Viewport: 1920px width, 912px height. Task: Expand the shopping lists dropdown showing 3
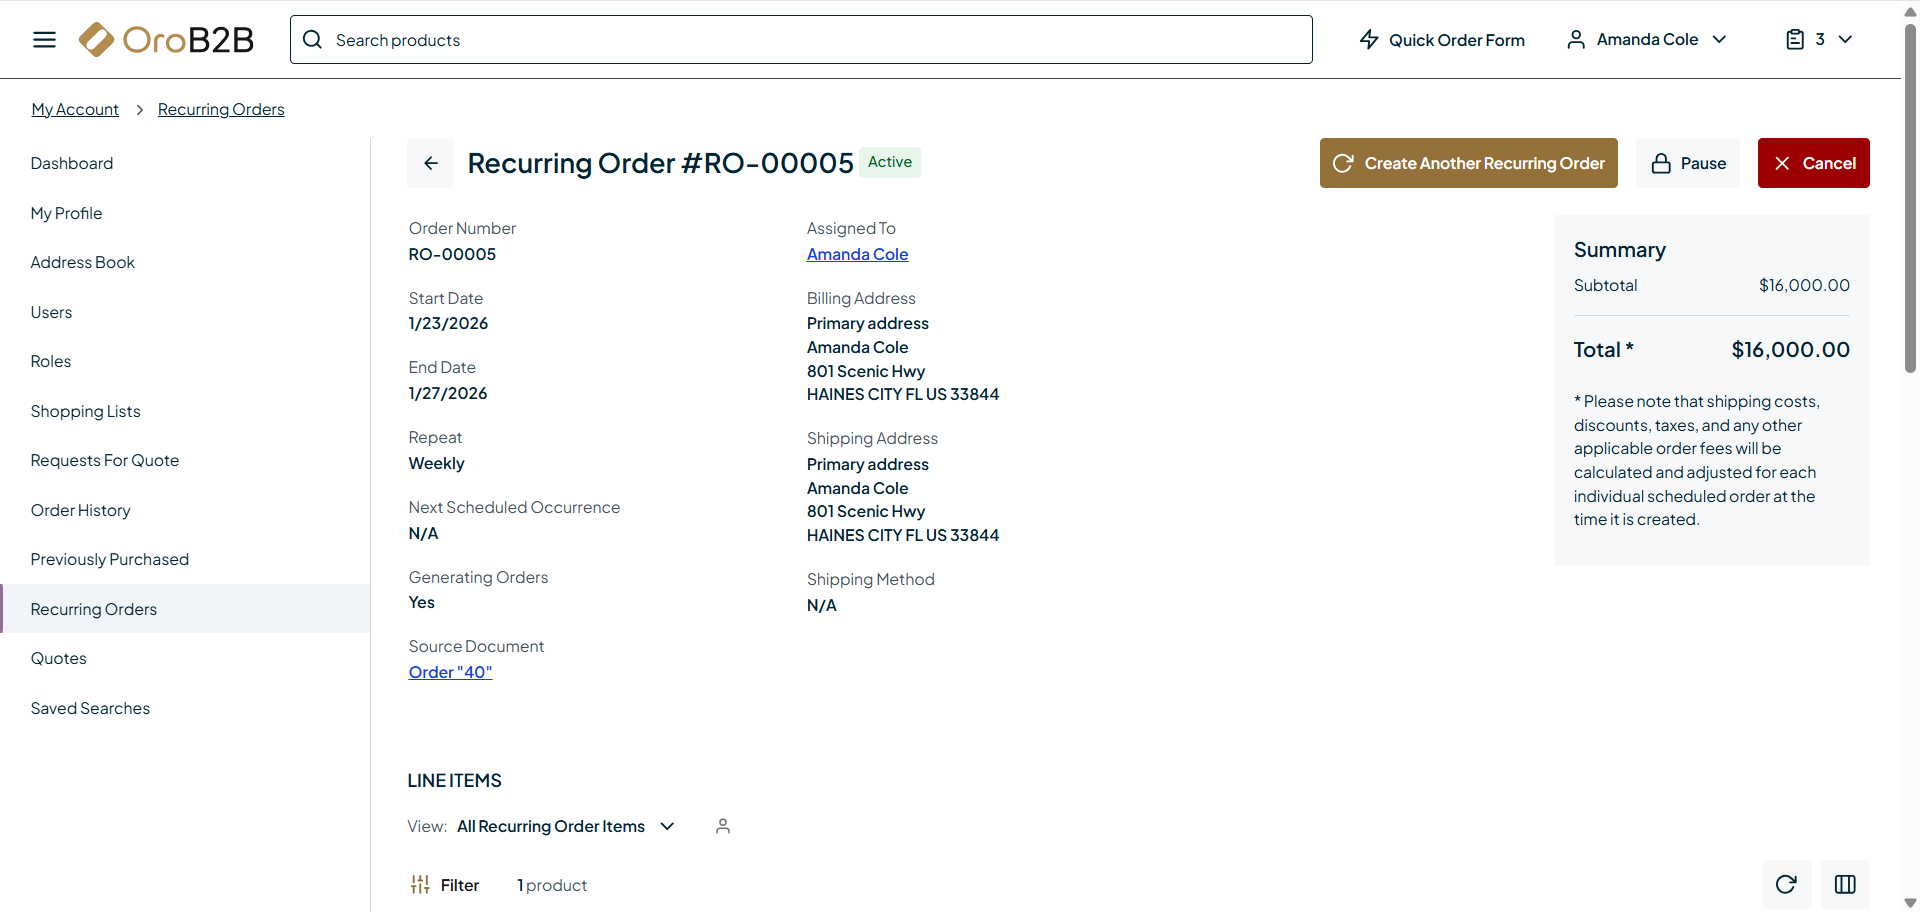click(x=1819, y=40)
